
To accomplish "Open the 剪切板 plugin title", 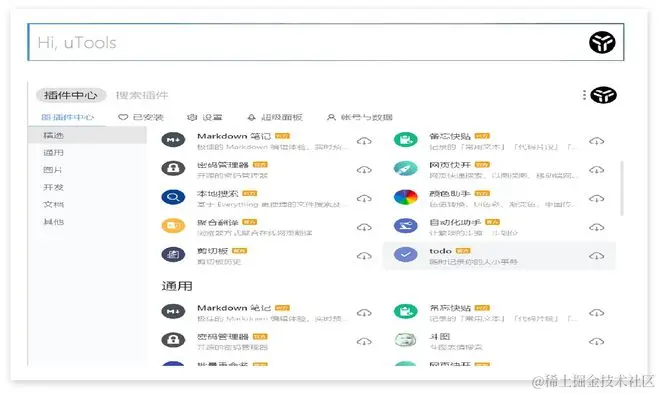I will click(x=213, y=250).
